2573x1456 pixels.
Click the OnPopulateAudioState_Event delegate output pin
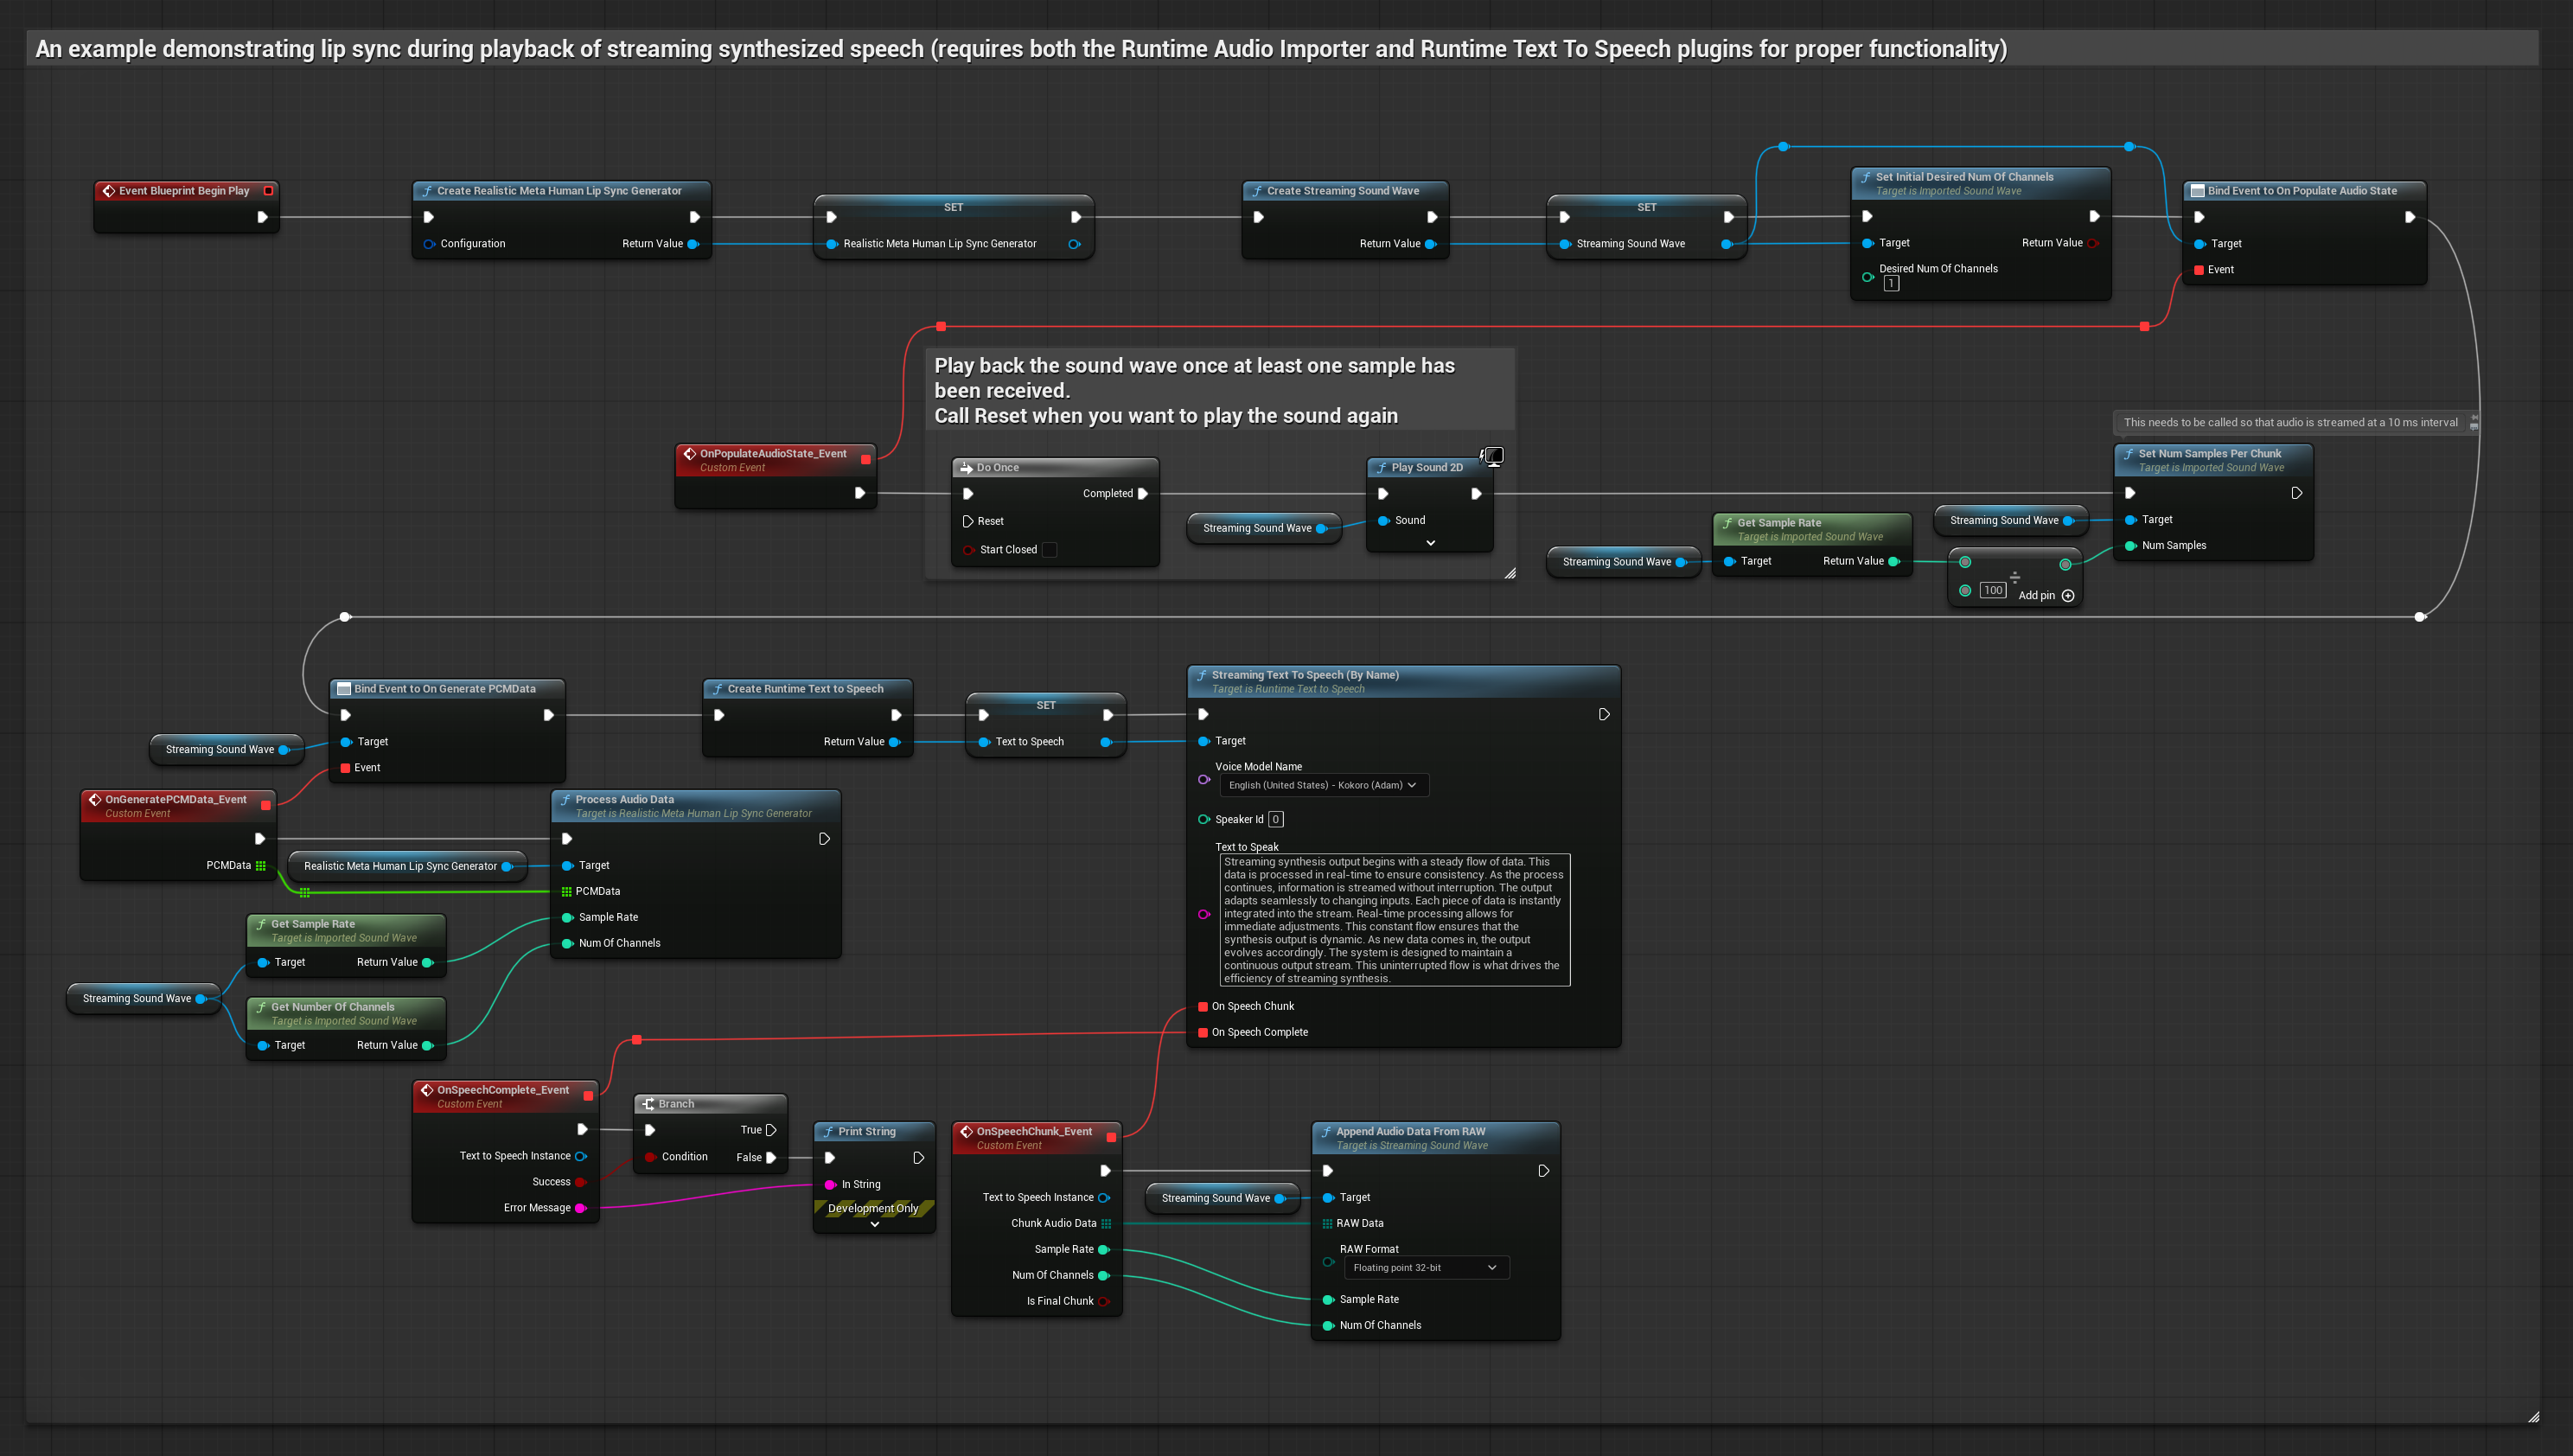click(865, 459)
